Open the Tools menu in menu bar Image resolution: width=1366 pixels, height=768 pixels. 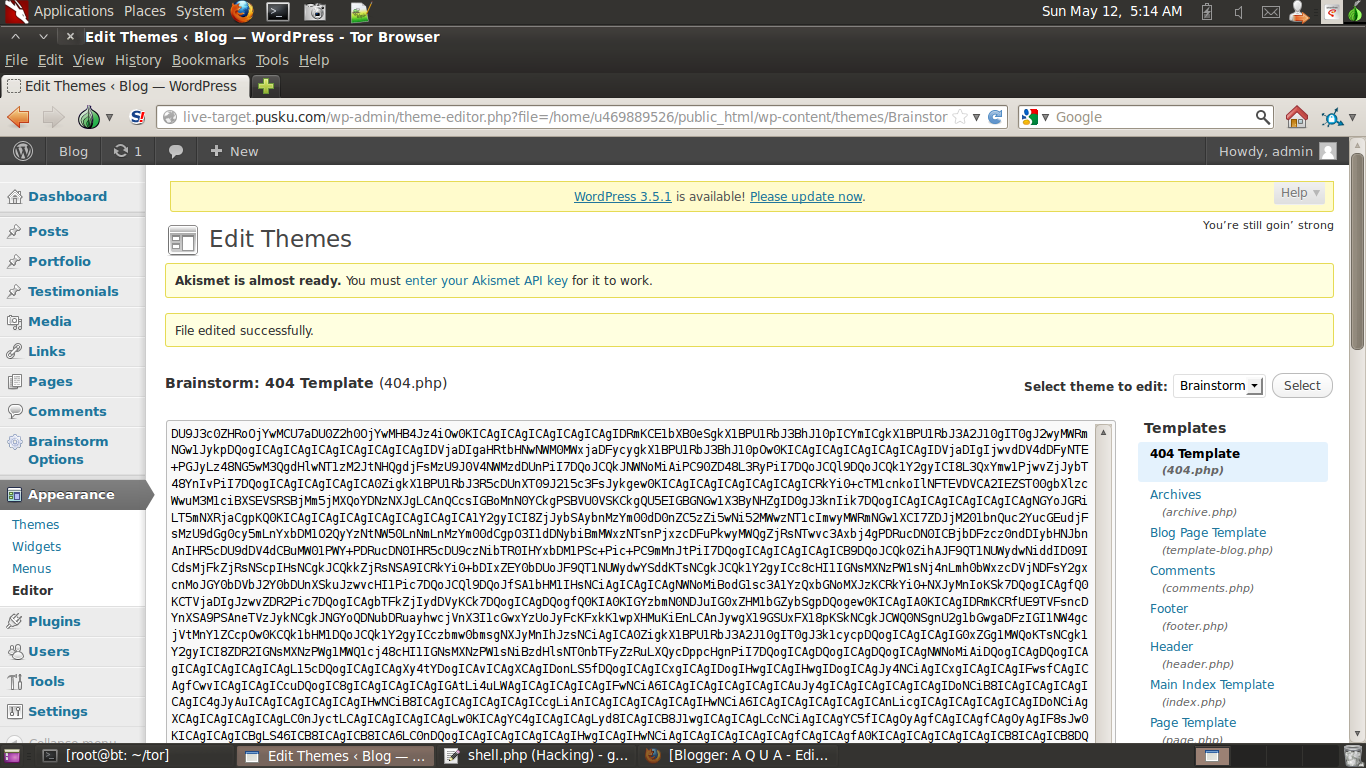272,60
